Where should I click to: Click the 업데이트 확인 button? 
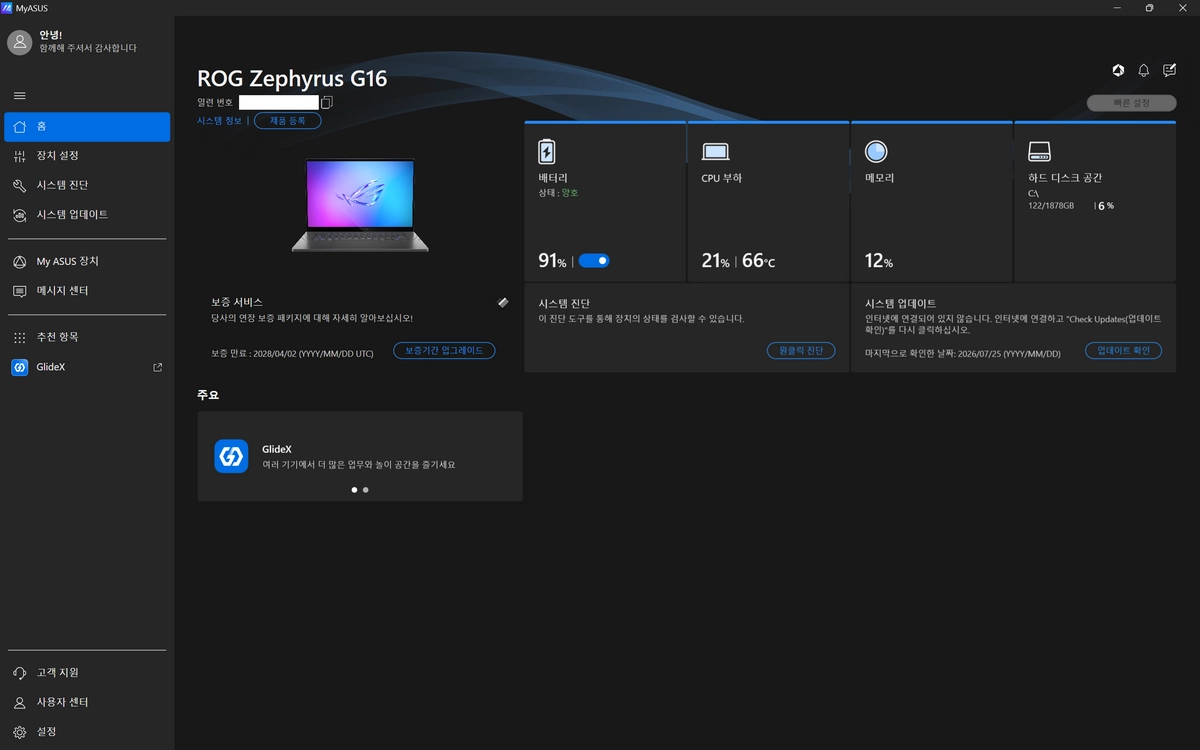point(1124,351)
